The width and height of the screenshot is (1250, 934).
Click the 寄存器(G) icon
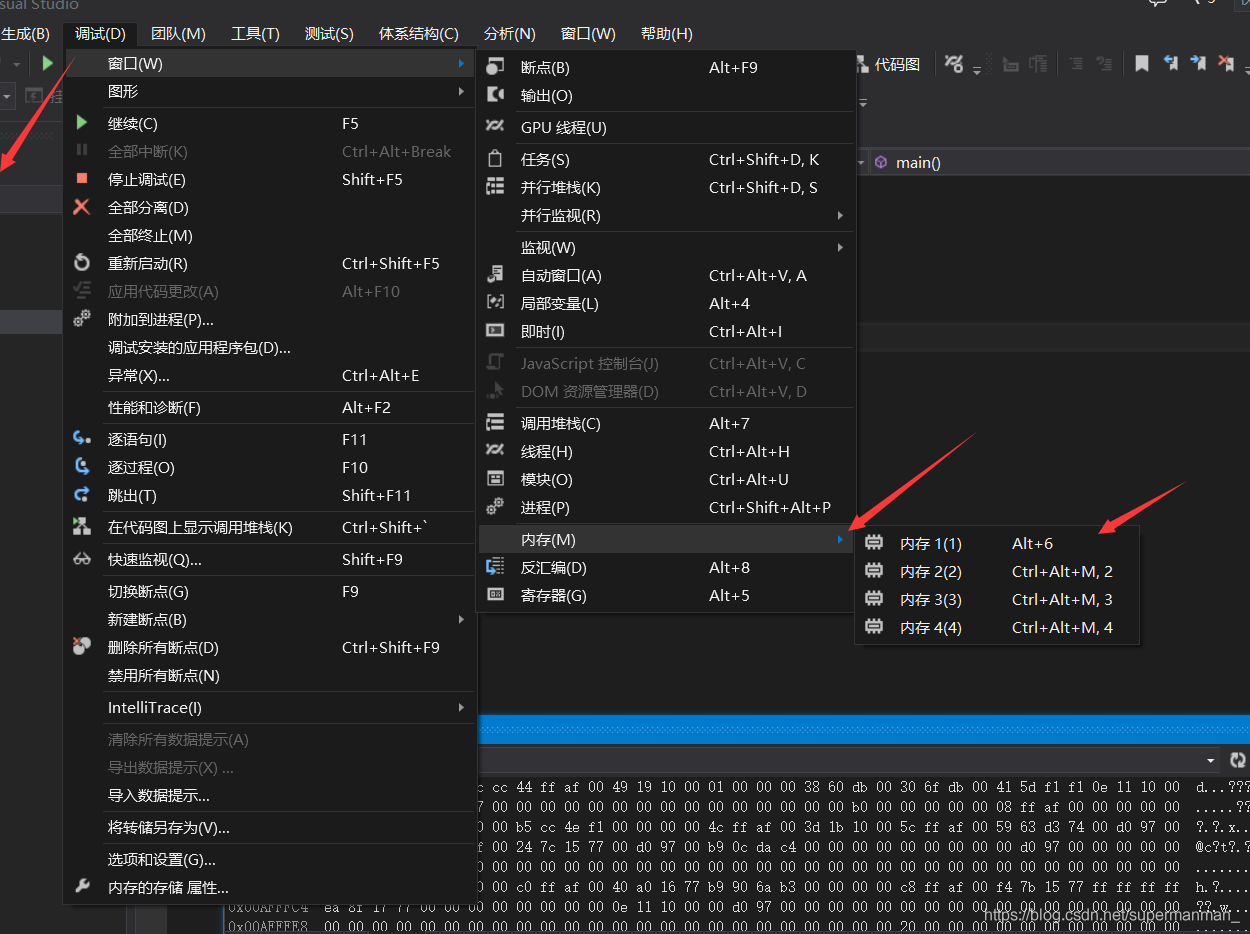click(x=495, y=595)
